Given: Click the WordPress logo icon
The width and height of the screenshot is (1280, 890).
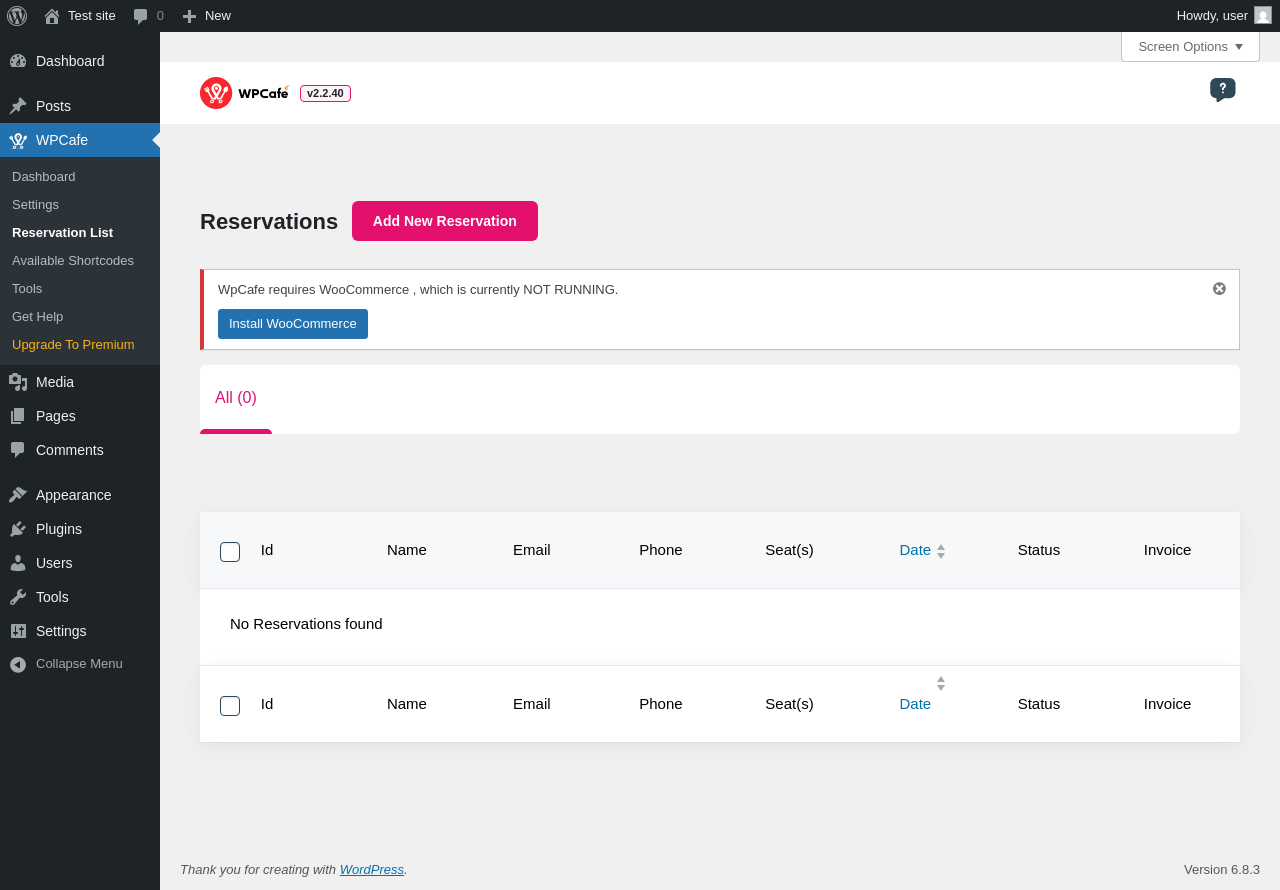Looking at the screenshot, I should click(17, 16).
